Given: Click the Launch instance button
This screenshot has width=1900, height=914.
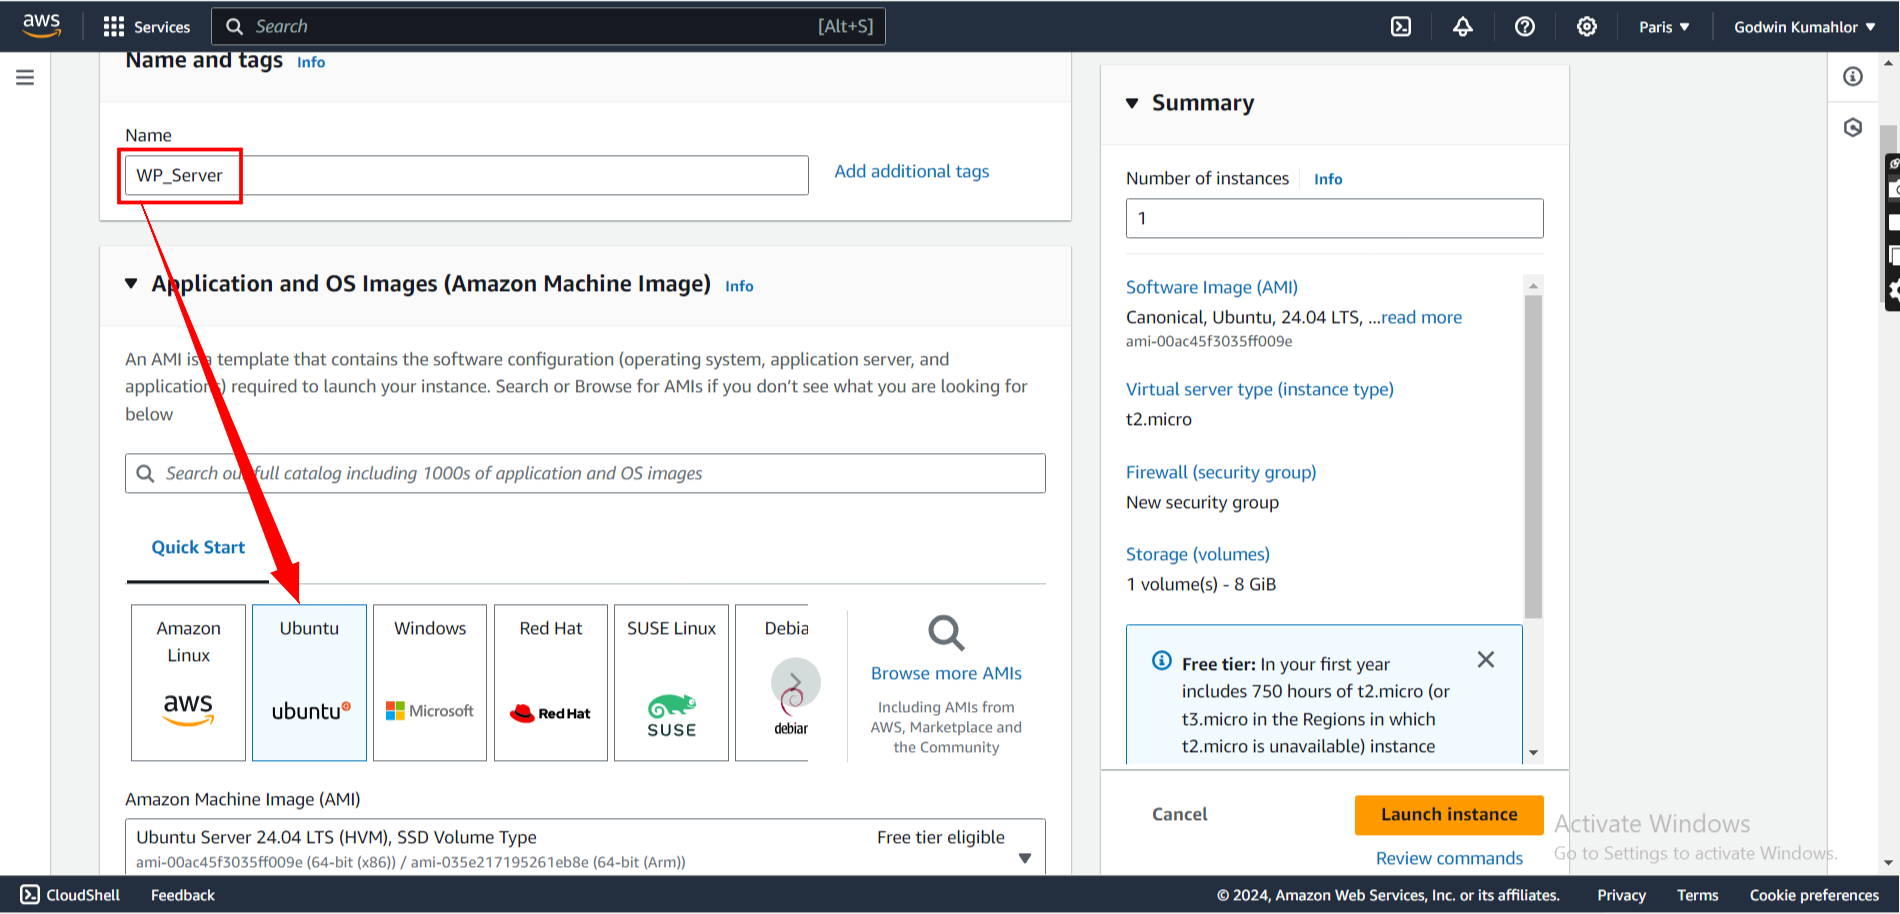Looking at the screenshot, I should (x=1449, y=815).
